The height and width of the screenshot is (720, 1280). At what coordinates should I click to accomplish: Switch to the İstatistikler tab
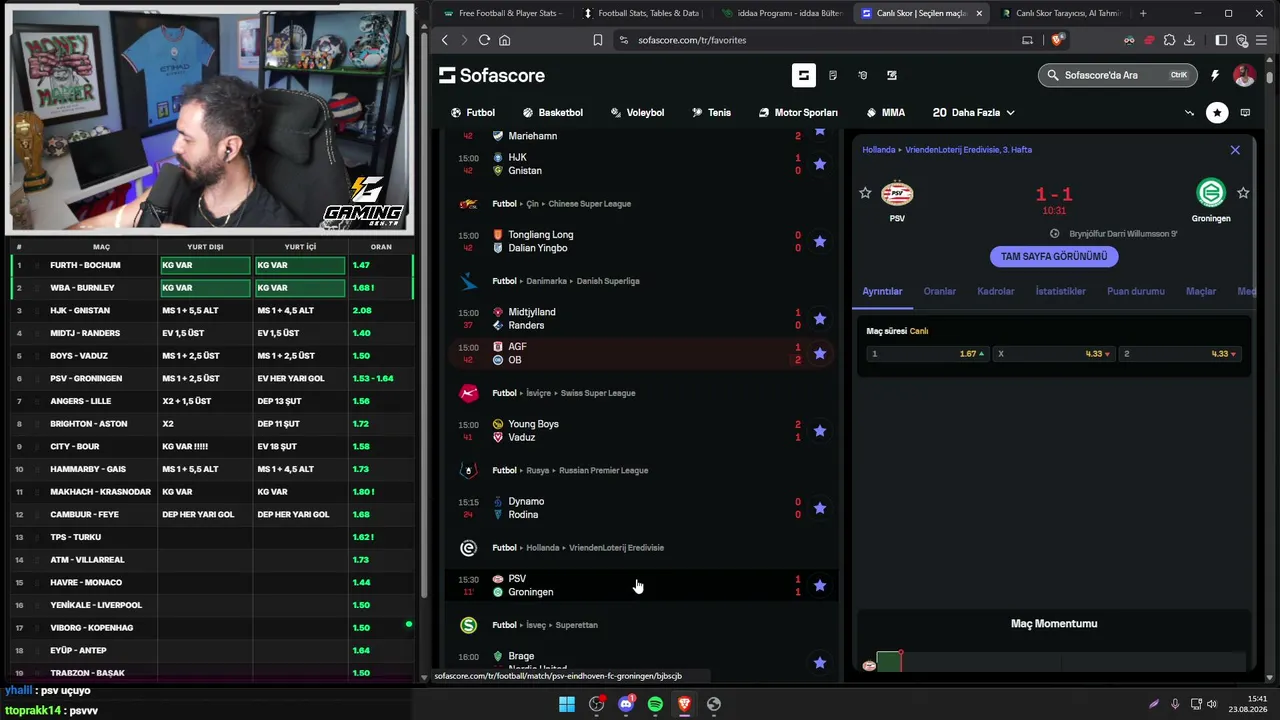click(1060, 292)
